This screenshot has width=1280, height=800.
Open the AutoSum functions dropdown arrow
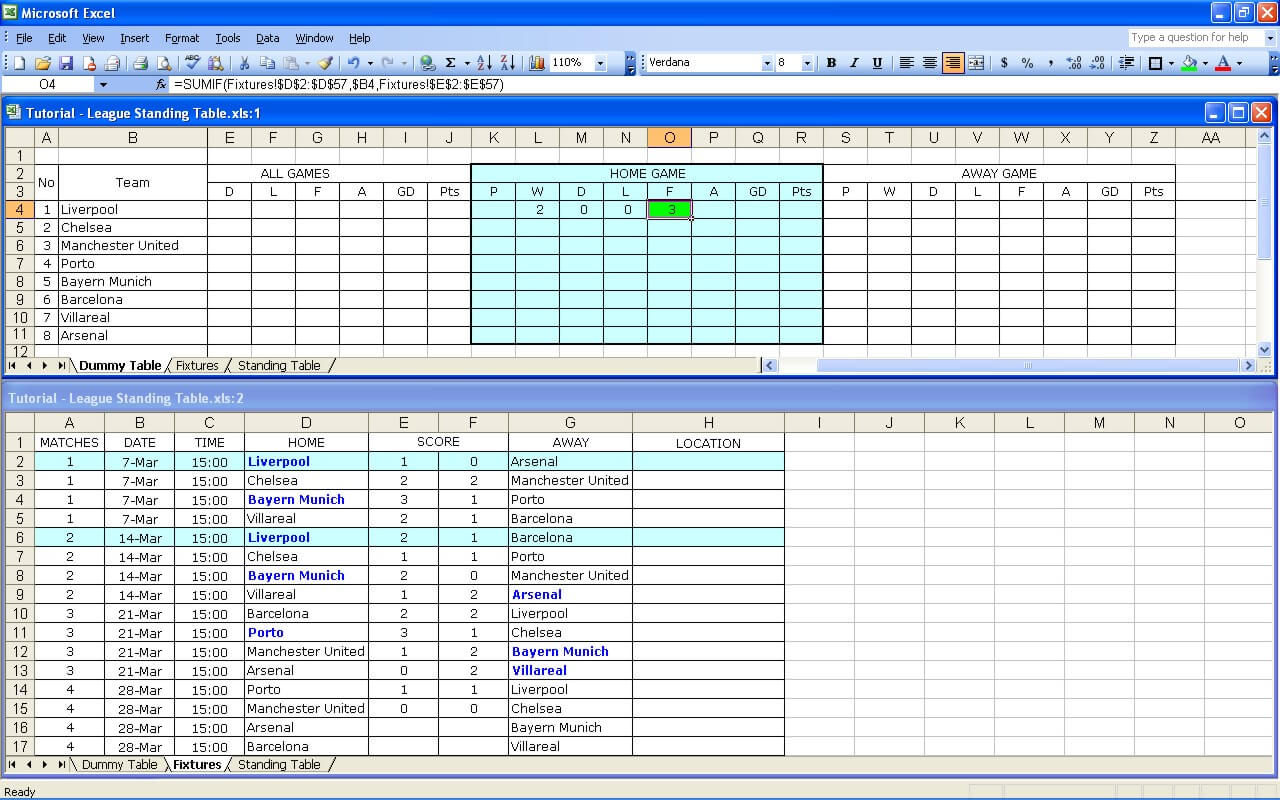coord(466,63)
